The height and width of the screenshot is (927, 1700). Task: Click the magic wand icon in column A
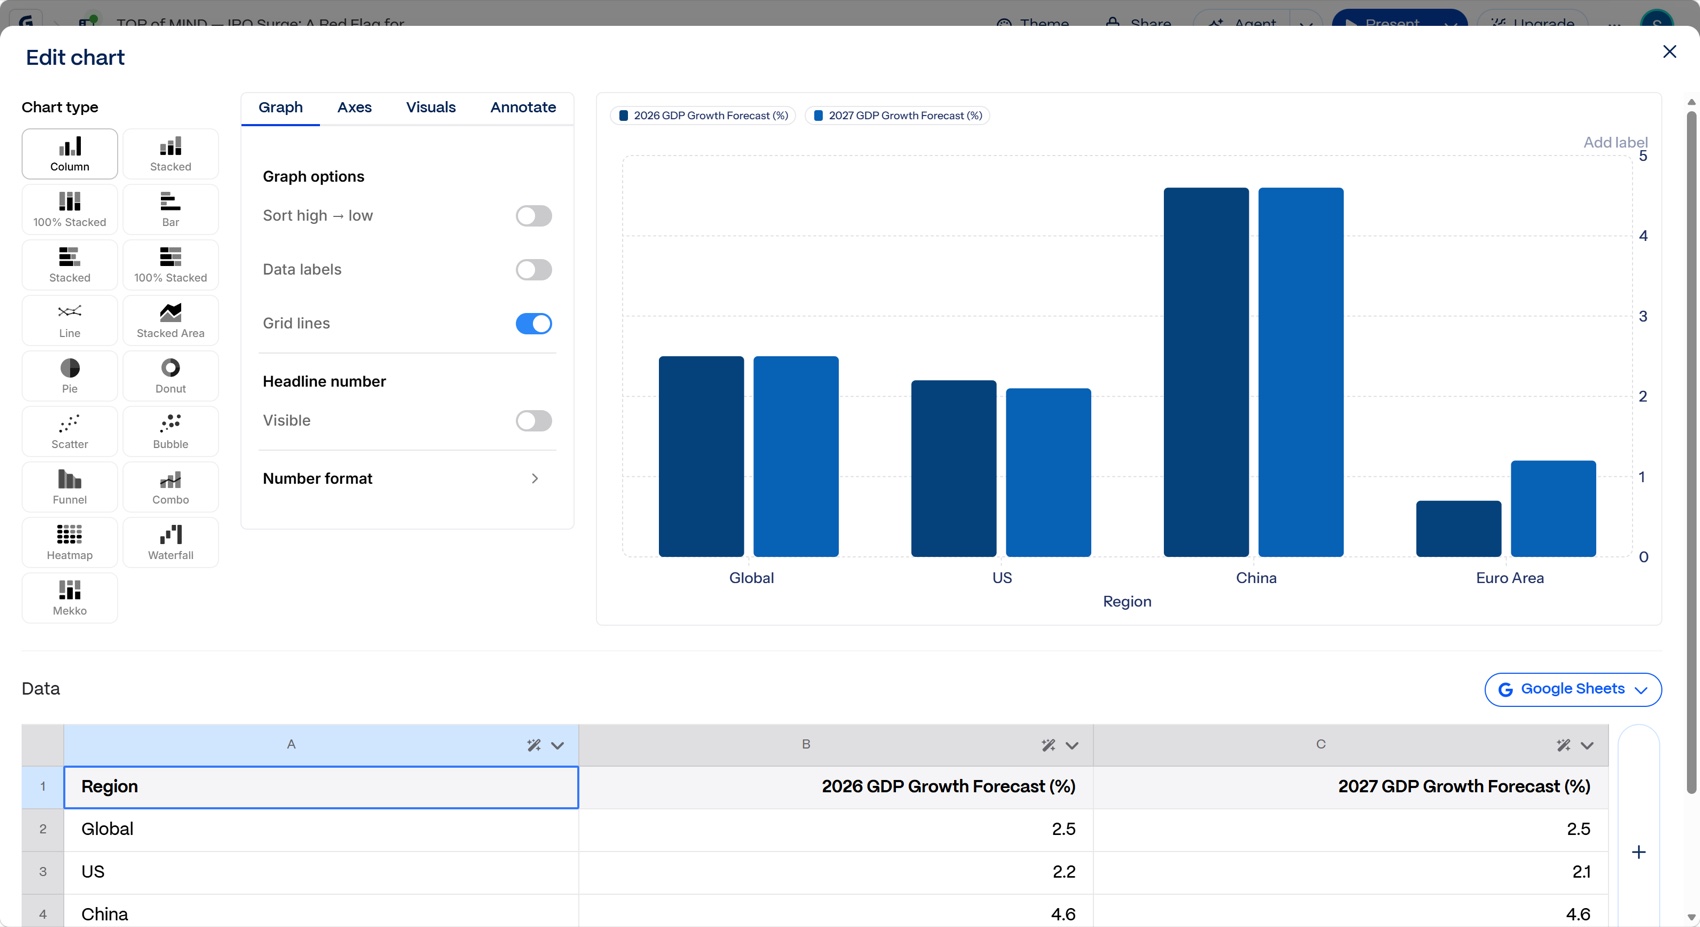[534, 745]
